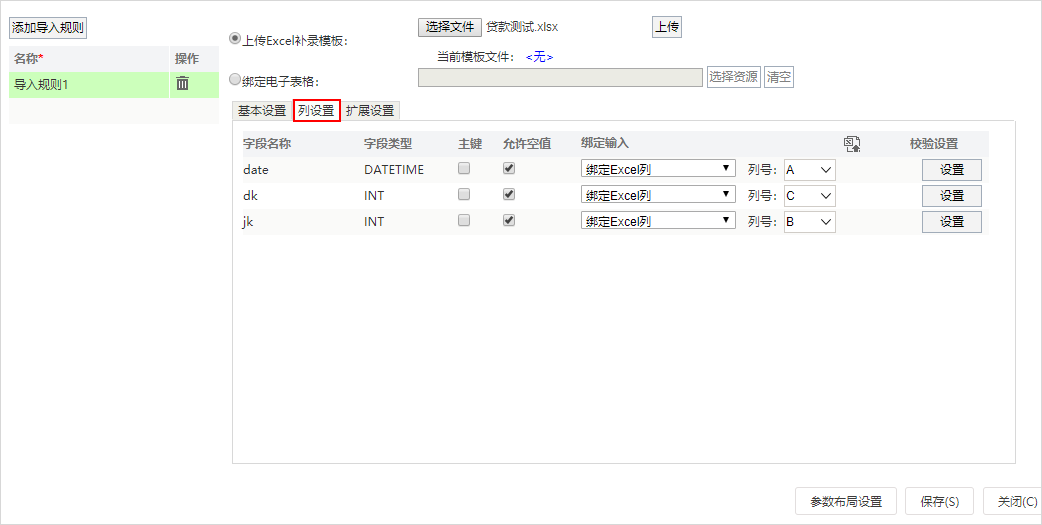Image resolution: width=1042 pixels, height=525 pixels.
Task: Click the 上传 button
Action: click(x=667, y=27)
